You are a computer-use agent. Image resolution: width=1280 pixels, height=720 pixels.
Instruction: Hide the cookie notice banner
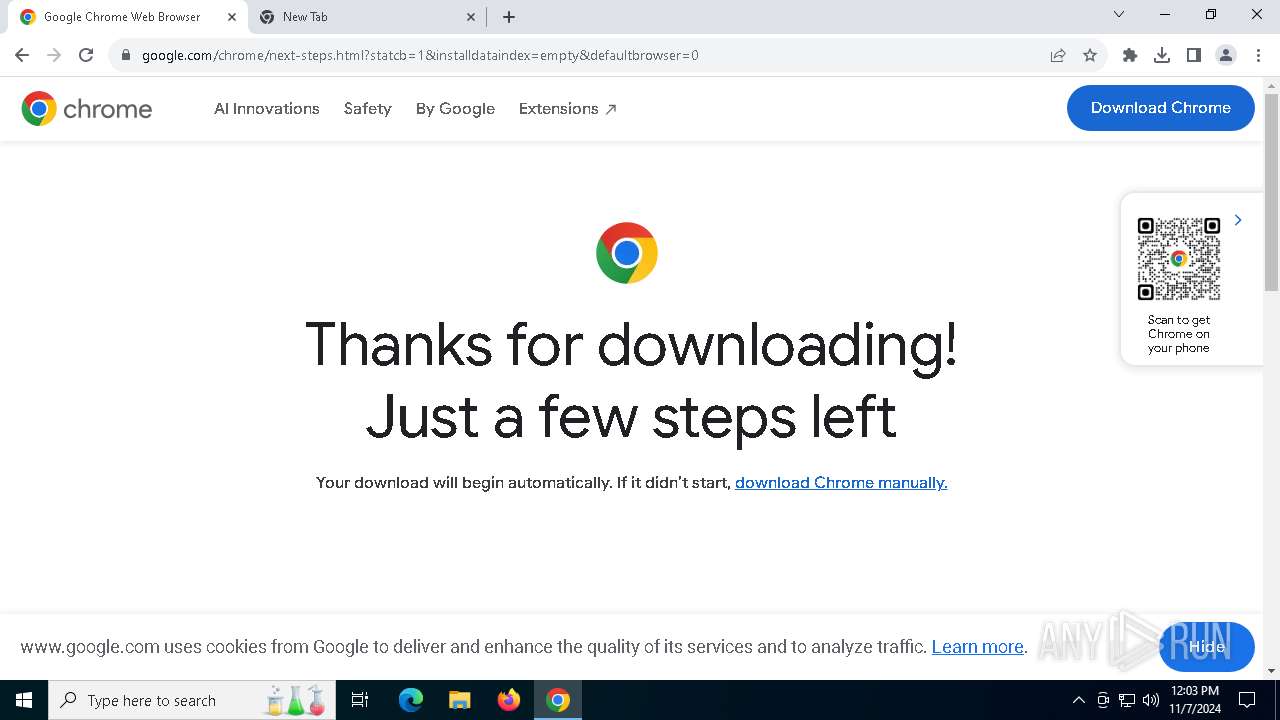pyautogui.click(x=1206, y=646)
